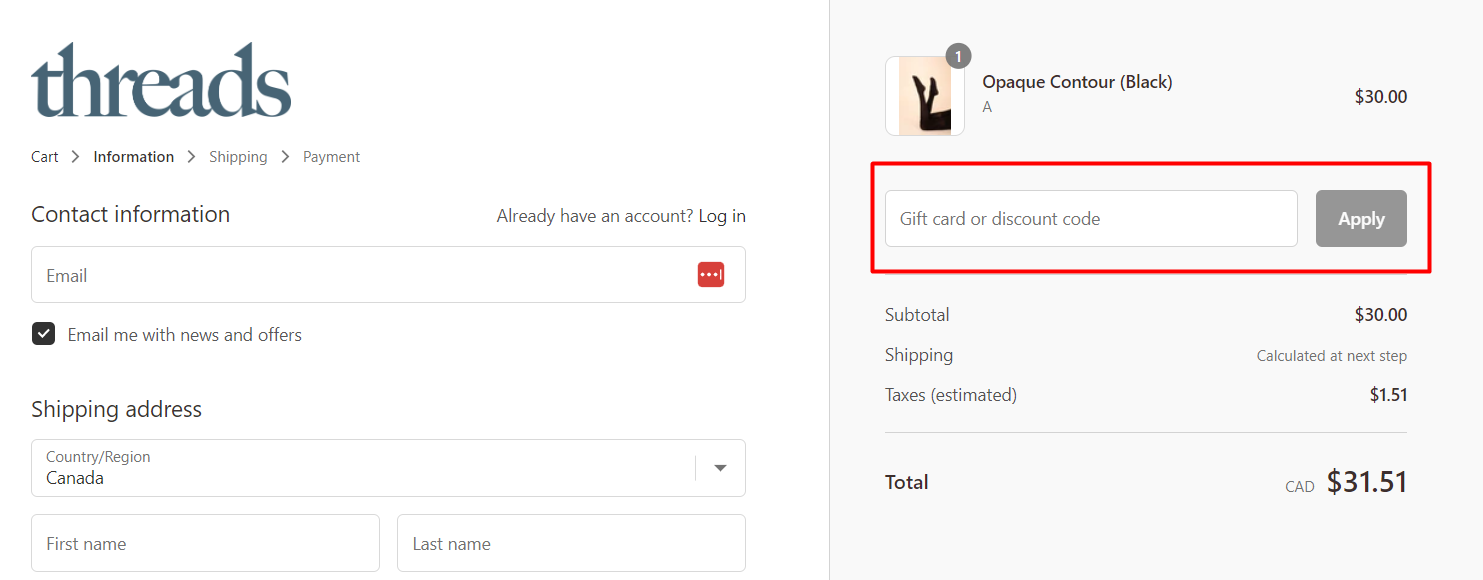This screenshot has width=1483, height=580.
Task: Click into the Last name field
Action: [571, 543]
